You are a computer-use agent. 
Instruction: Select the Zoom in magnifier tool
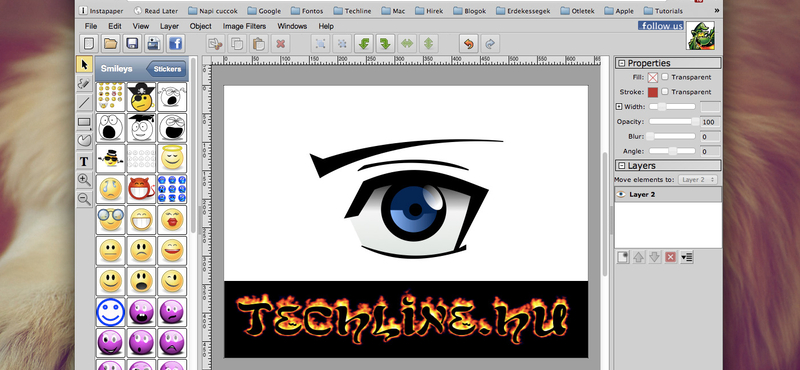(84, 180)
